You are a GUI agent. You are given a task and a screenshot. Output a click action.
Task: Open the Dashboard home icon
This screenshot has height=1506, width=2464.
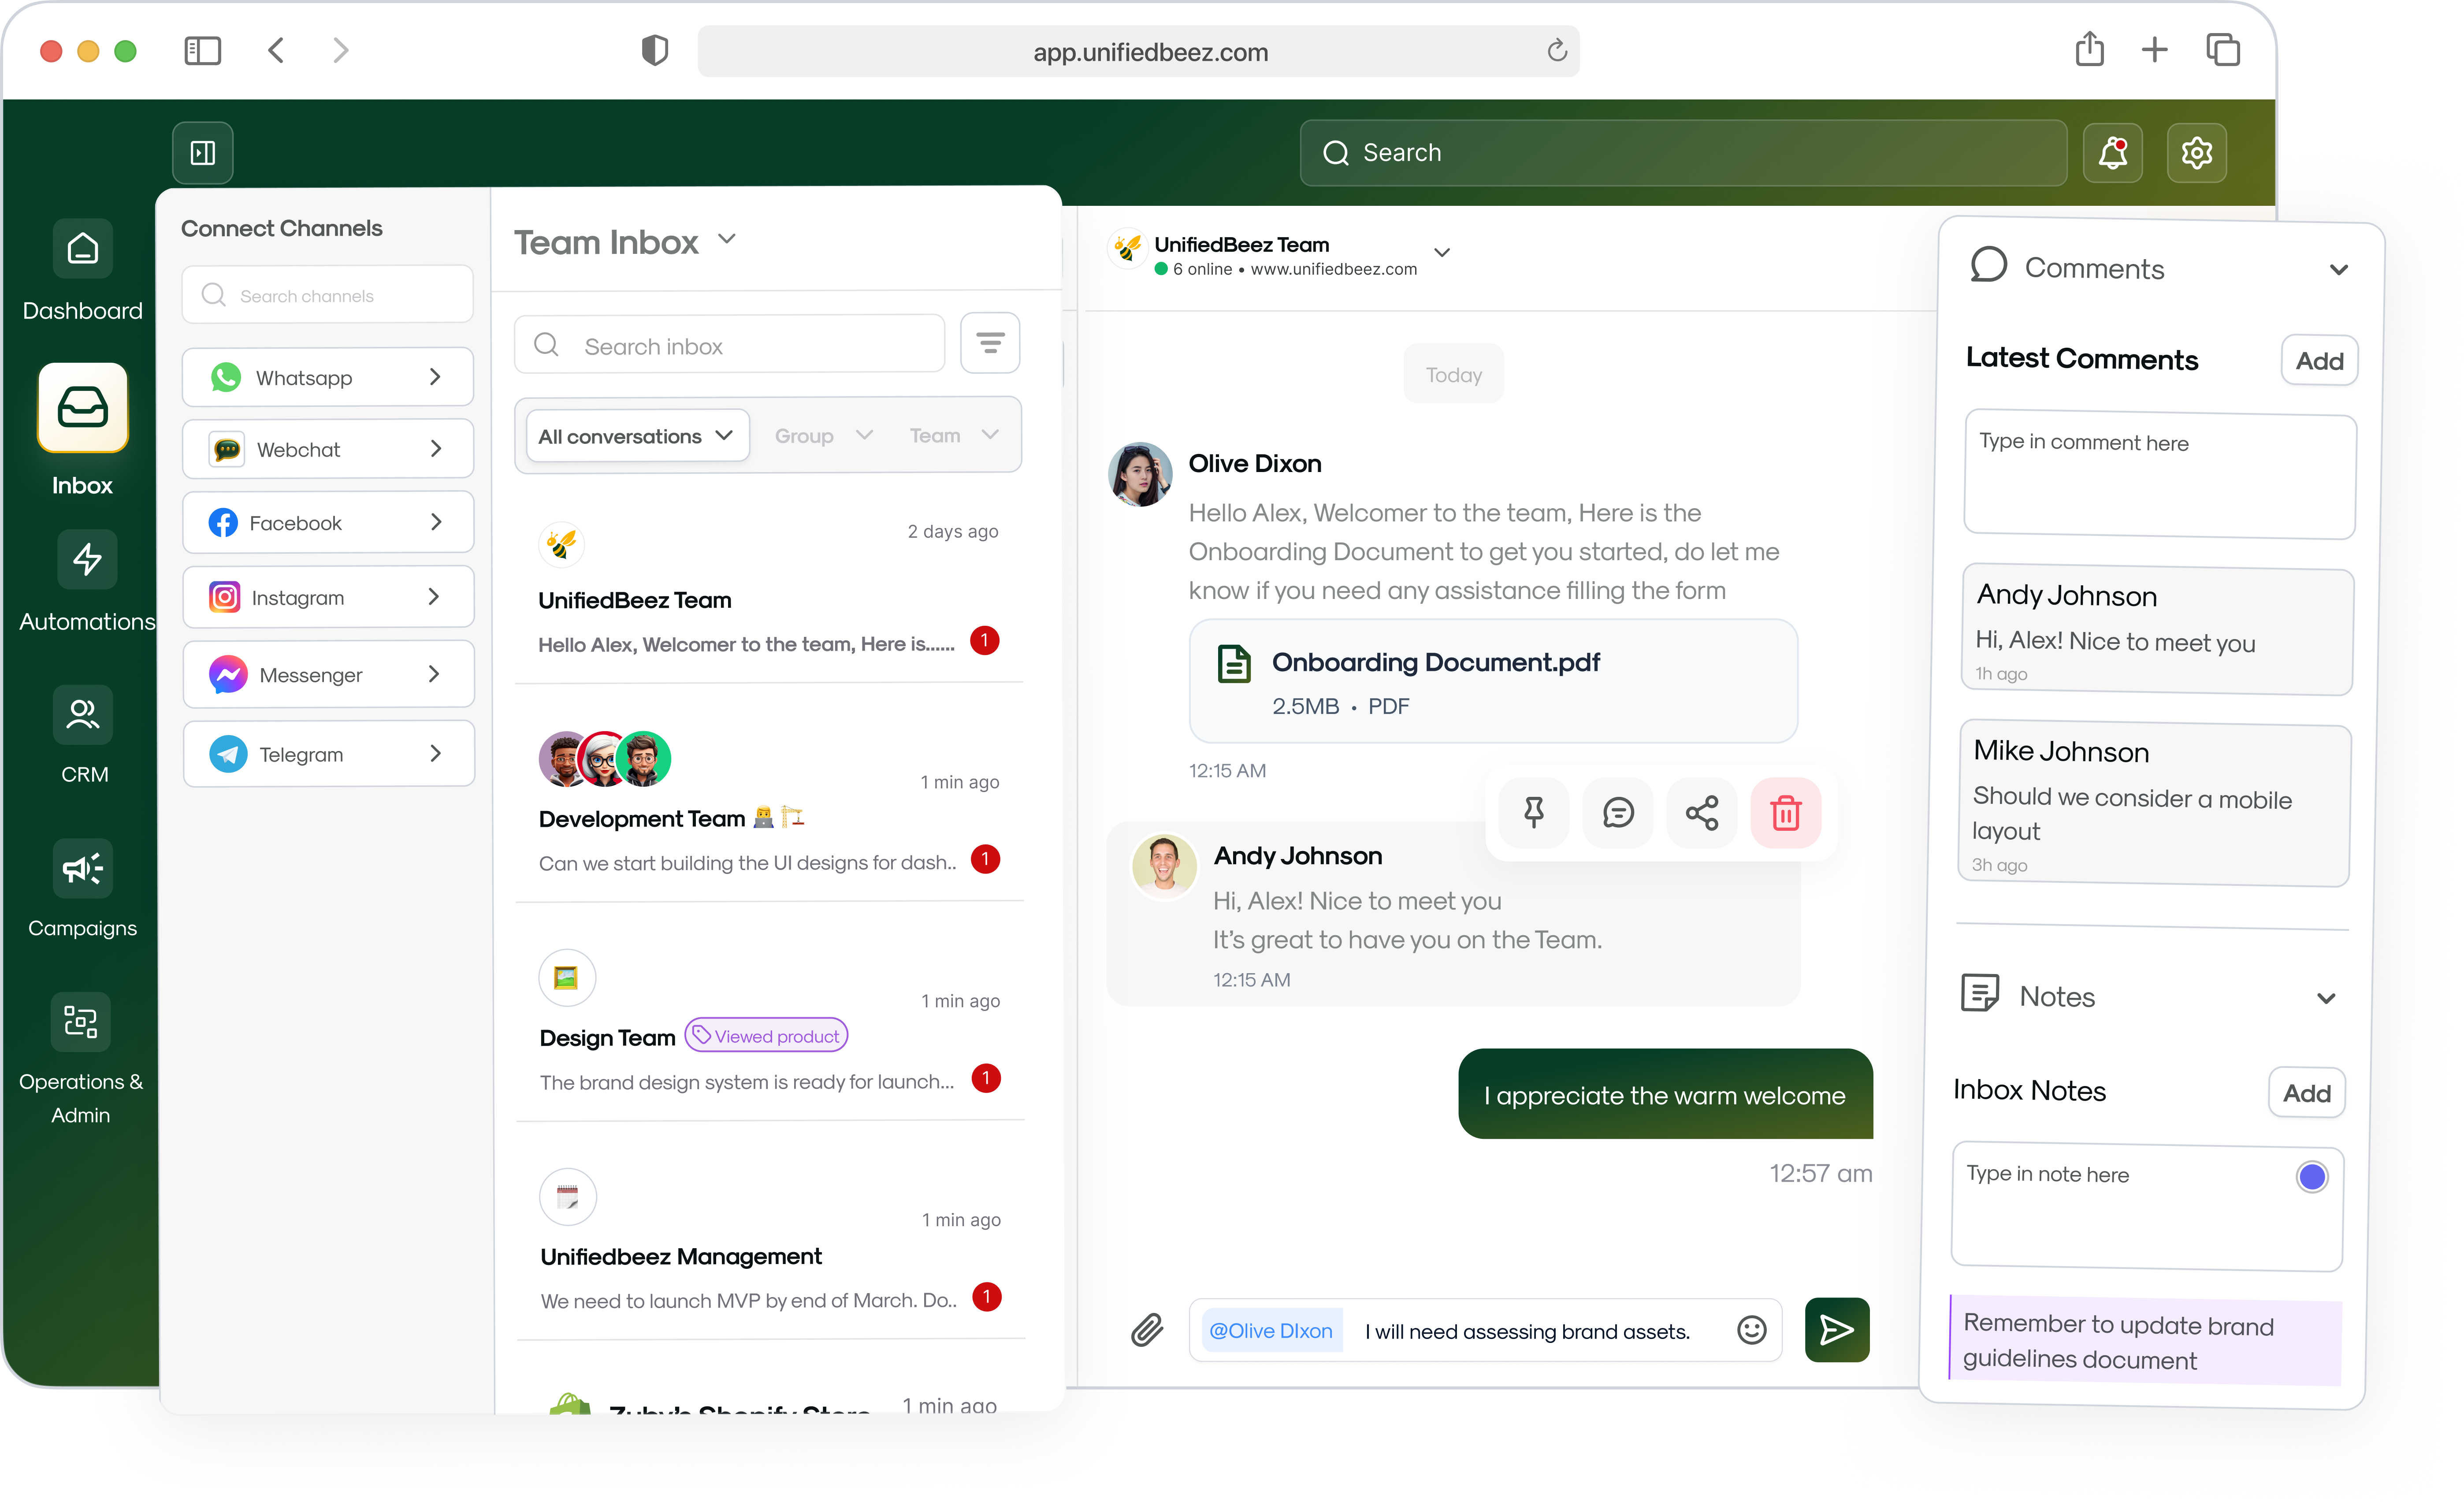coord(83,248)
